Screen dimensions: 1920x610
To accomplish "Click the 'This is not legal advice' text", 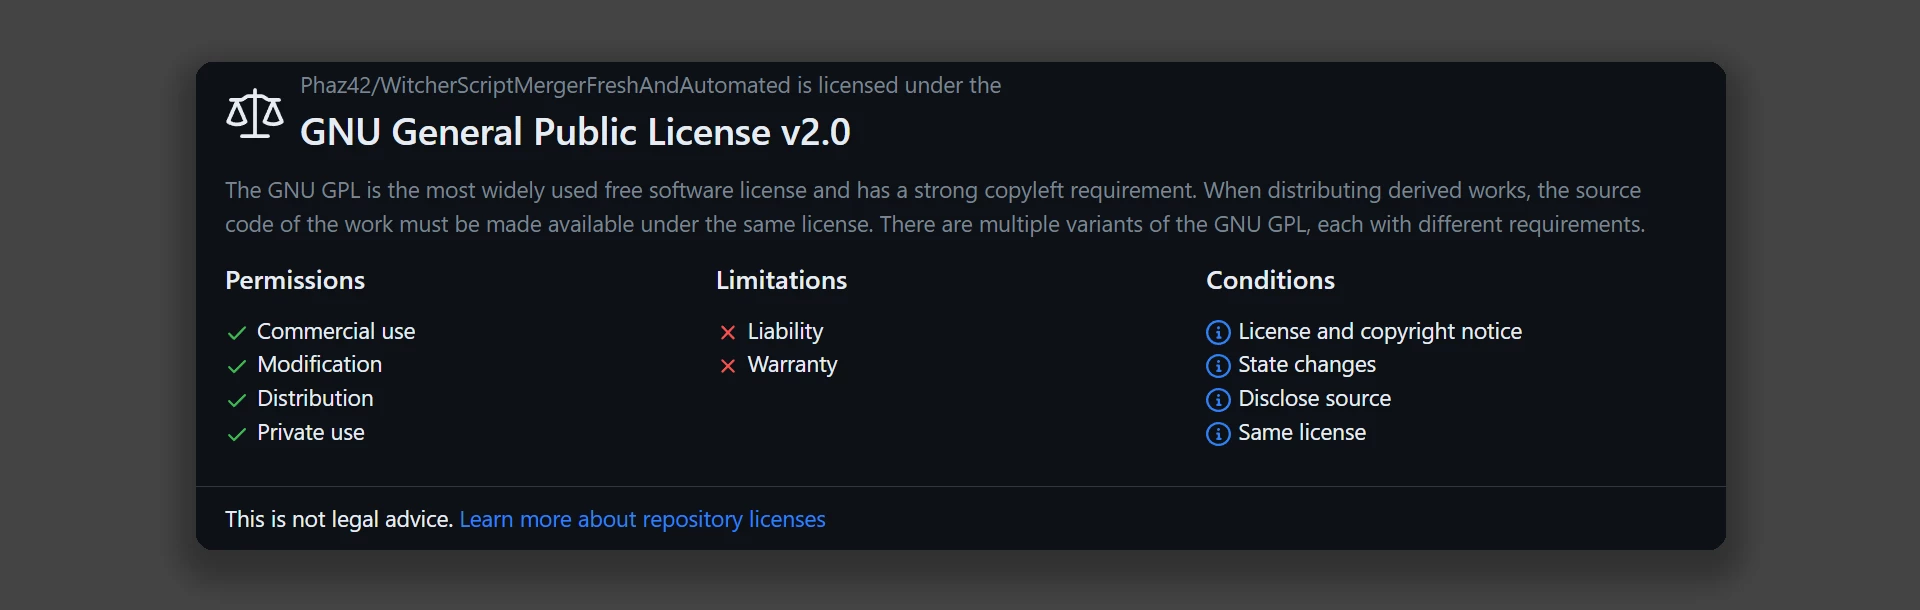I will tap(338, 520).
